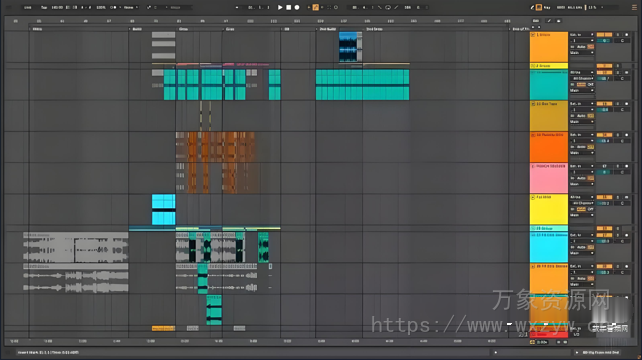Toggle the arrangement Loop switch

[388, 7]
